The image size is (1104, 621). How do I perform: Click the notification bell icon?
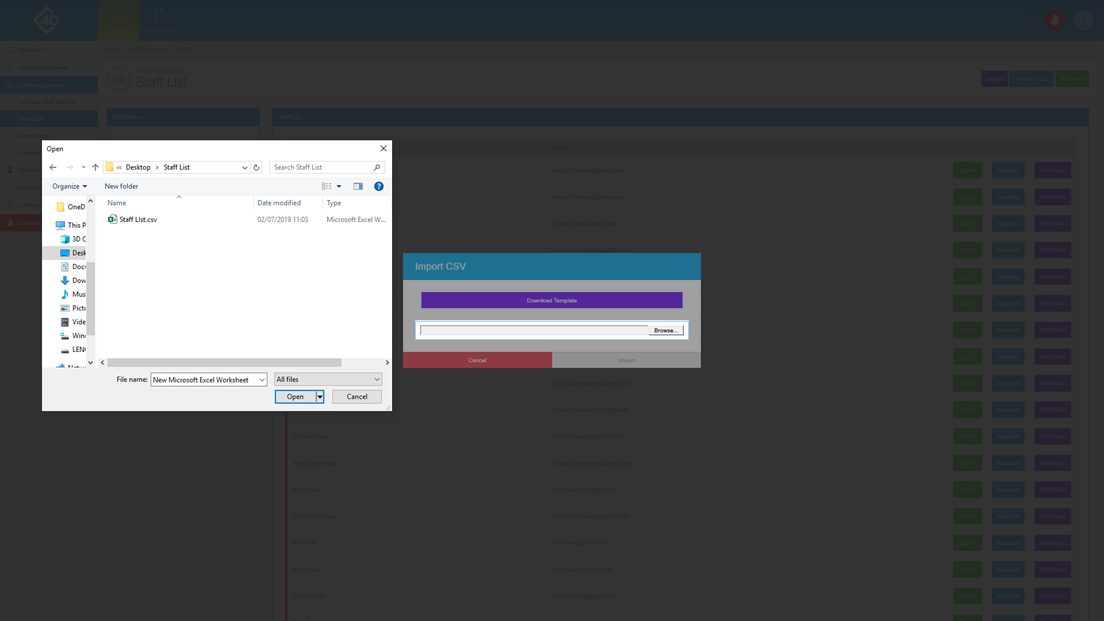(x=1030, y=20)
